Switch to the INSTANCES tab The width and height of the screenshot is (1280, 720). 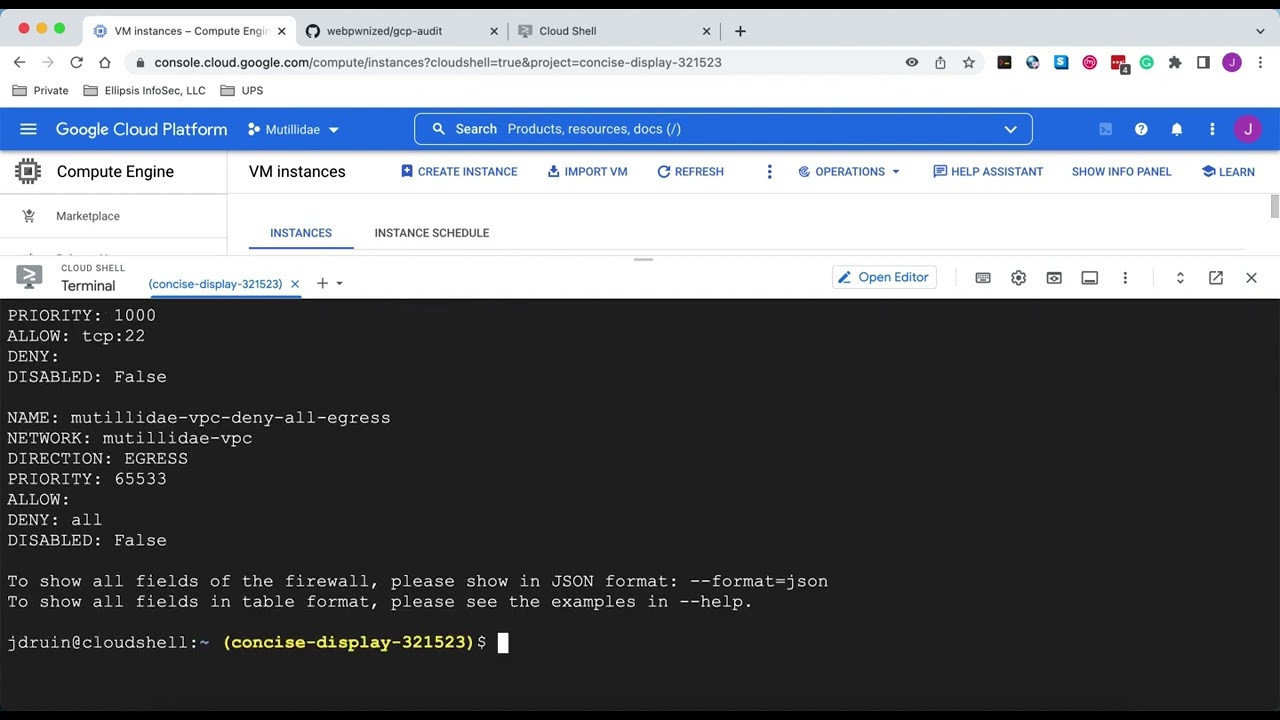coord(301,233)
